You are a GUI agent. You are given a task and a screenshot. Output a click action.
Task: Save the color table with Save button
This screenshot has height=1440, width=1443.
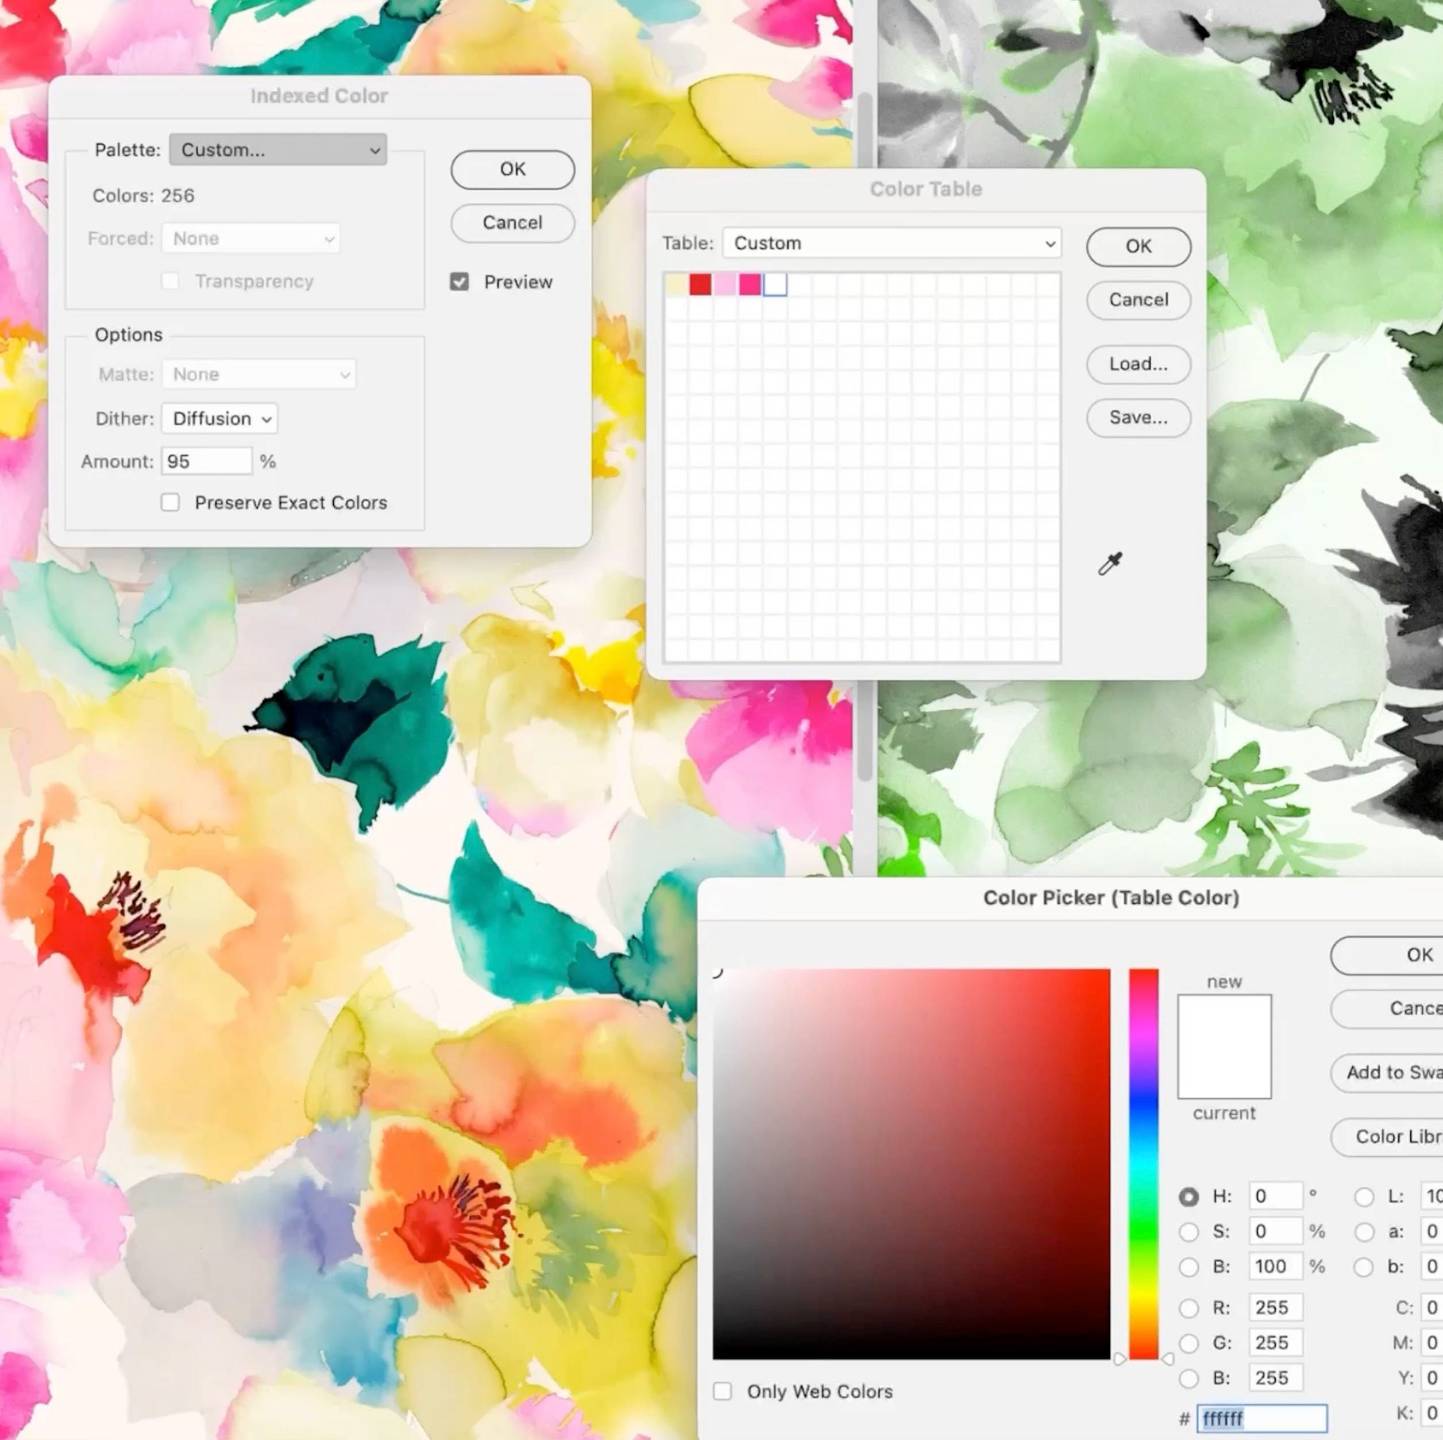click(x=1139, y=417)
